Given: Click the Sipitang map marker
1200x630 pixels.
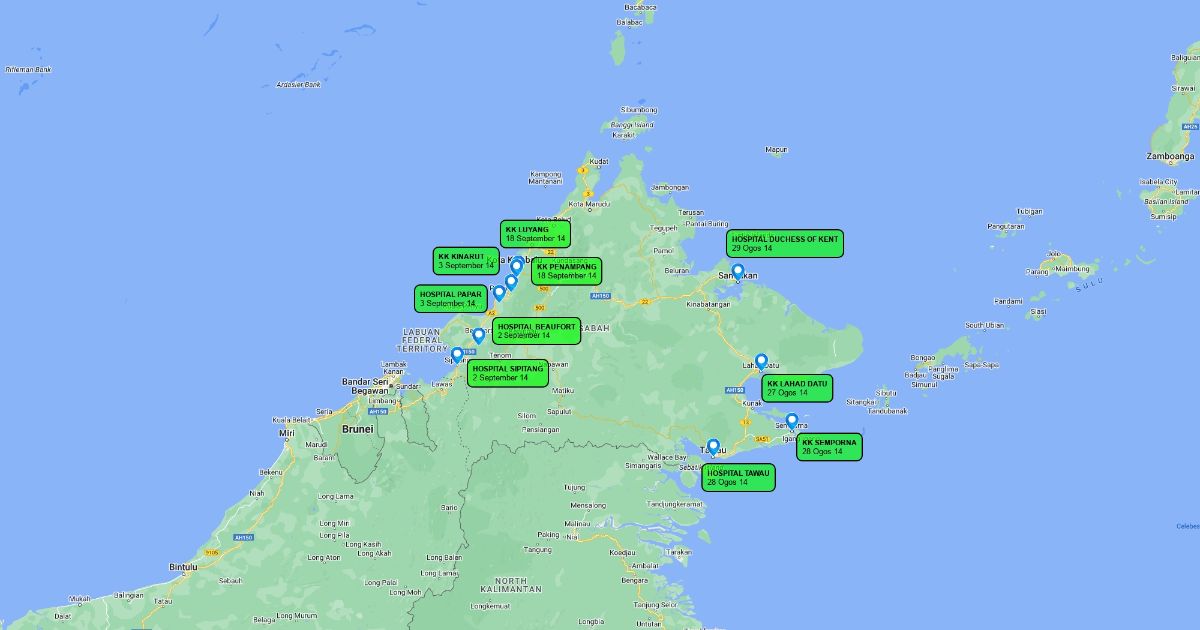Looking at the screenshot, I should [x=457, y=354].
